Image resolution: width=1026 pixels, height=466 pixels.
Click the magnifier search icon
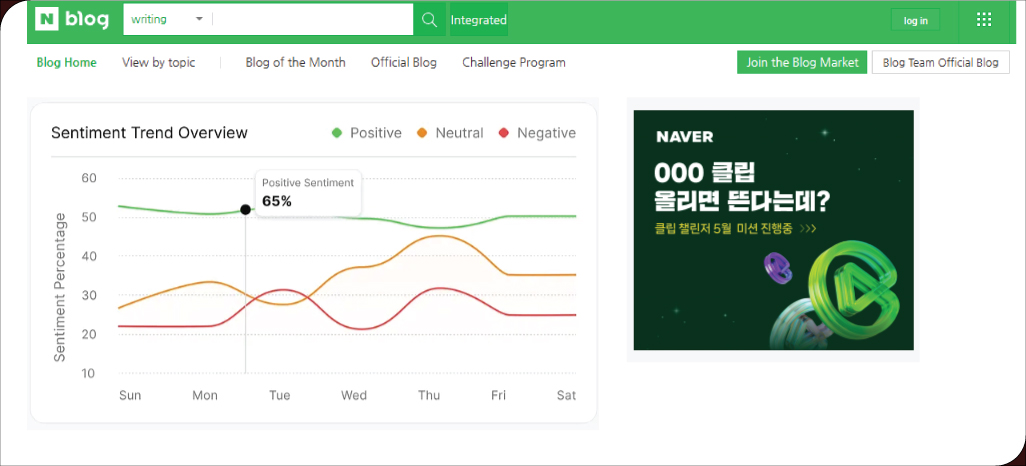pos(428,20)
